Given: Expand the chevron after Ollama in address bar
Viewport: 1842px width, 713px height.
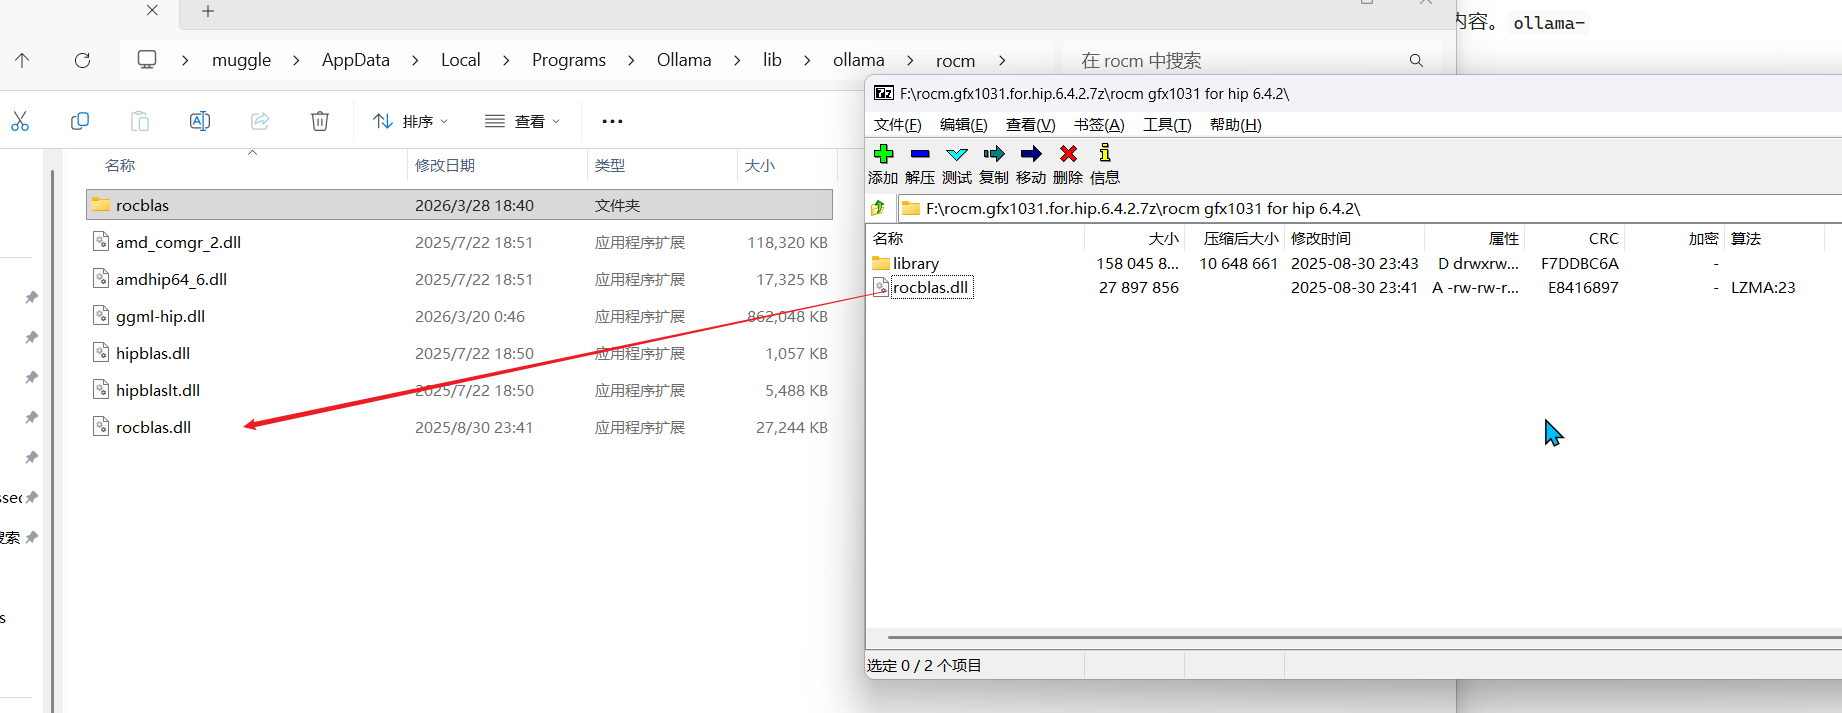Looking at the screenshot, I should click(737, 60).
